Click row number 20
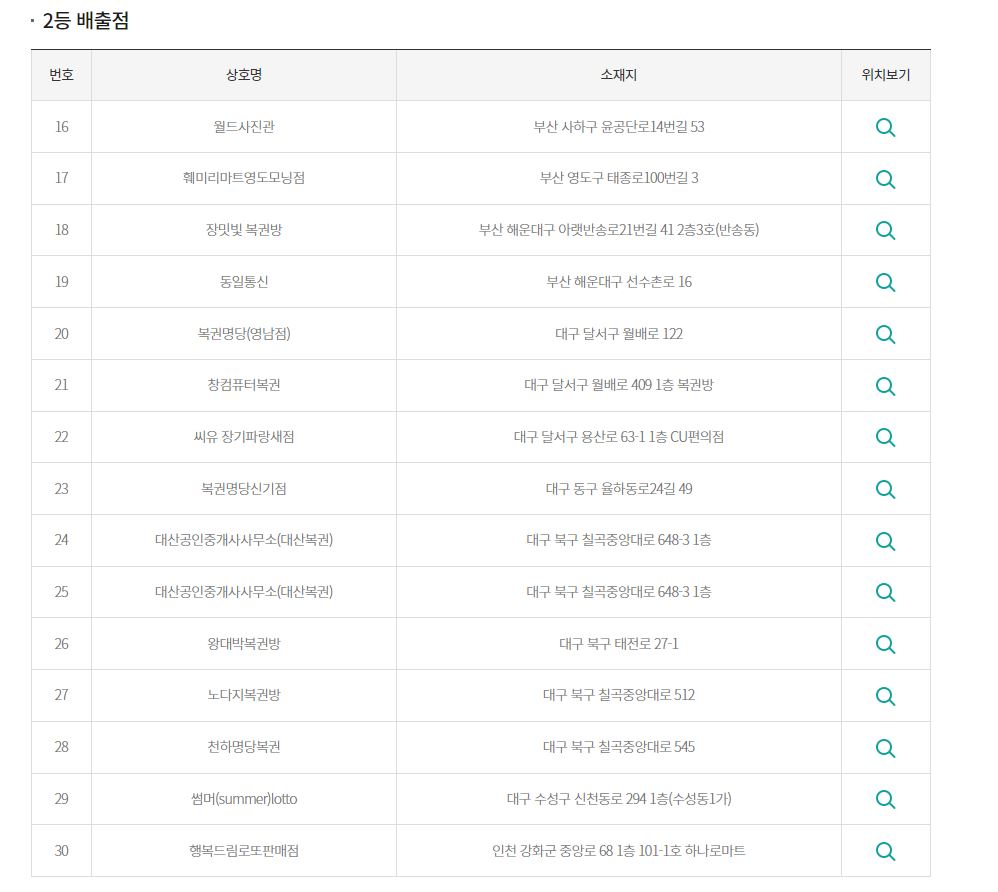This screenshot has width=998, height=892. 61,334
